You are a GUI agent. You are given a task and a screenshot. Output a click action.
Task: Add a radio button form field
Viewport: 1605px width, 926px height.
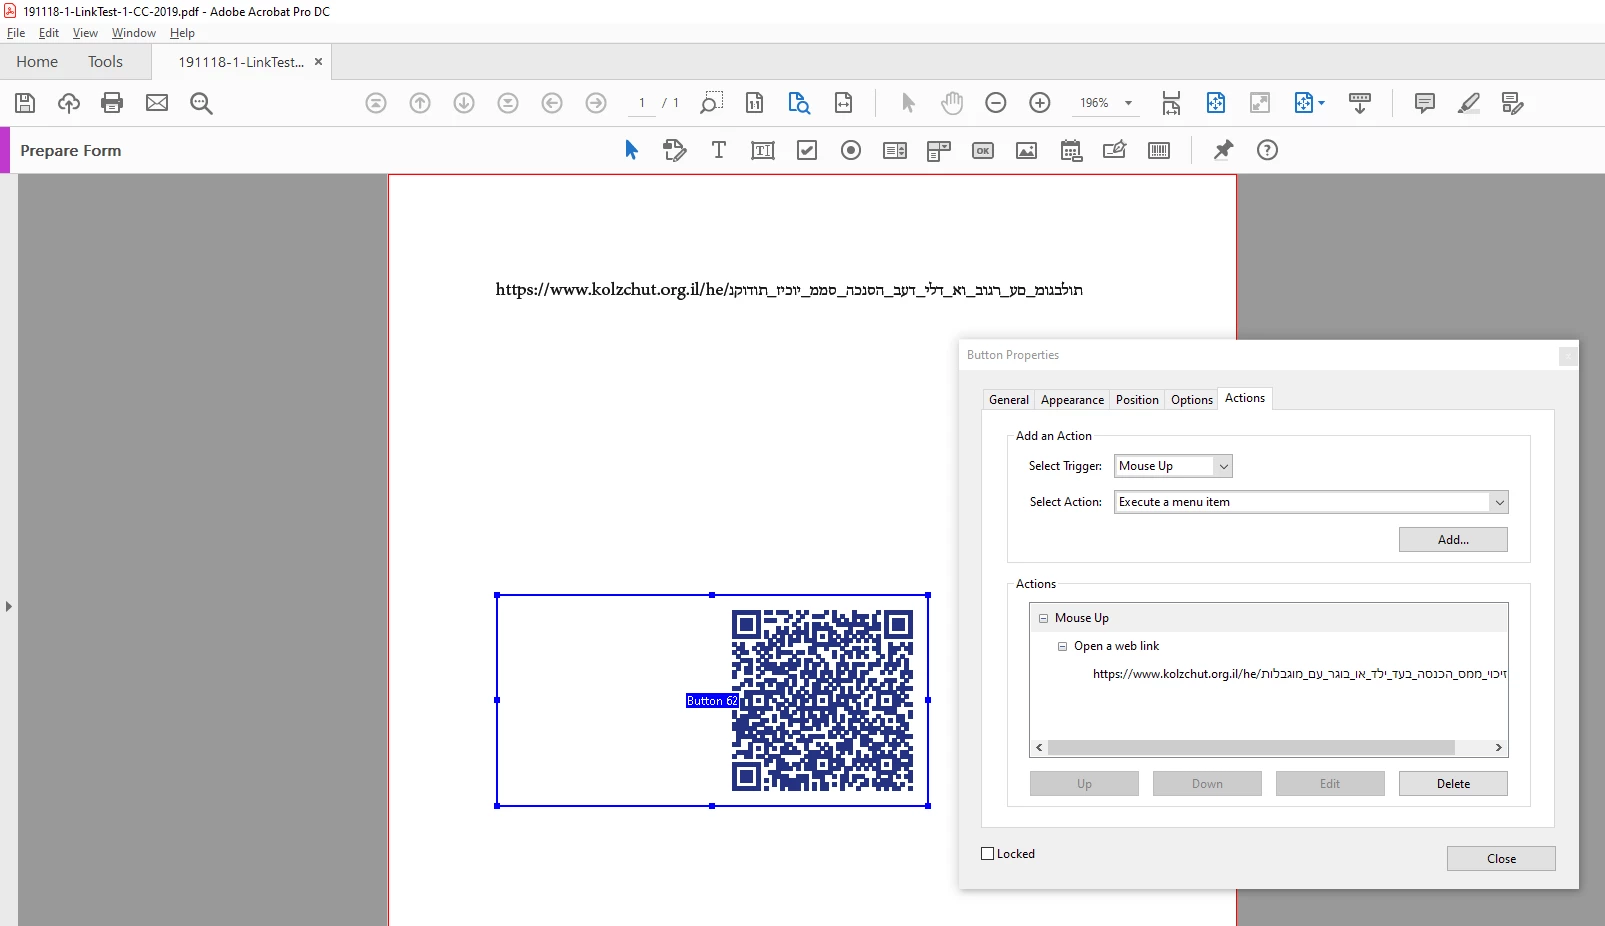click(851, 150)
